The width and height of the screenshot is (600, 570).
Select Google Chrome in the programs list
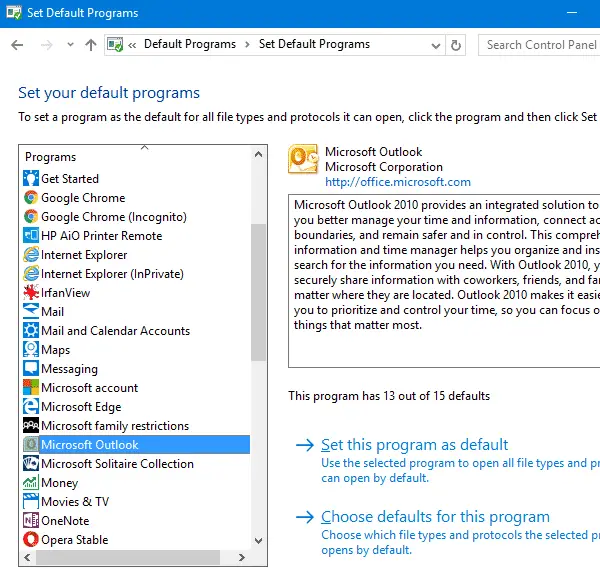pyautogui.click(x=136, y=198)
